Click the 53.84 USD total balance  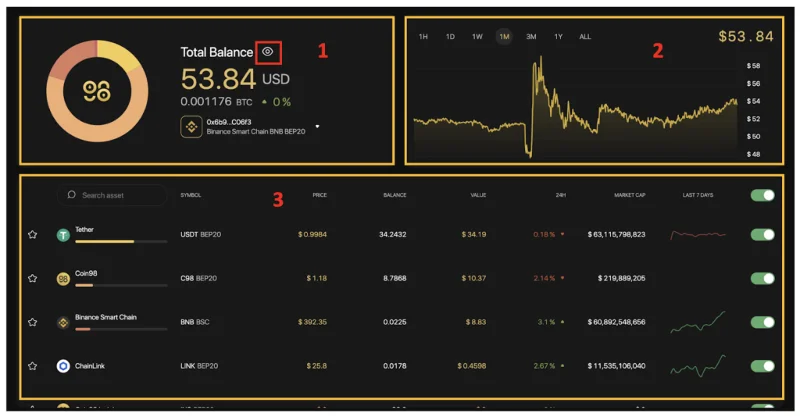point(235,79)
